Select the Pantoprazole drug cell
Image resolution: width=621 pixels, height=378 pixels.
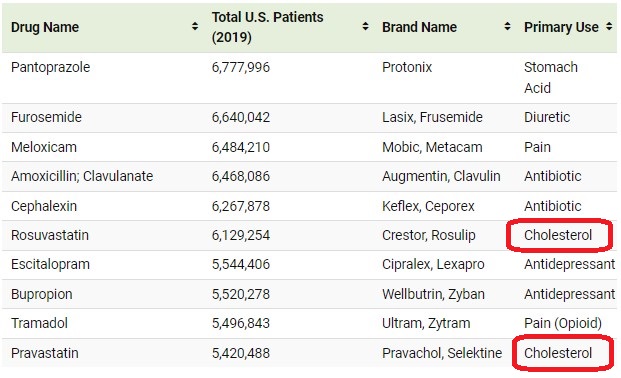pyautogui.click(x=50, y=67)
